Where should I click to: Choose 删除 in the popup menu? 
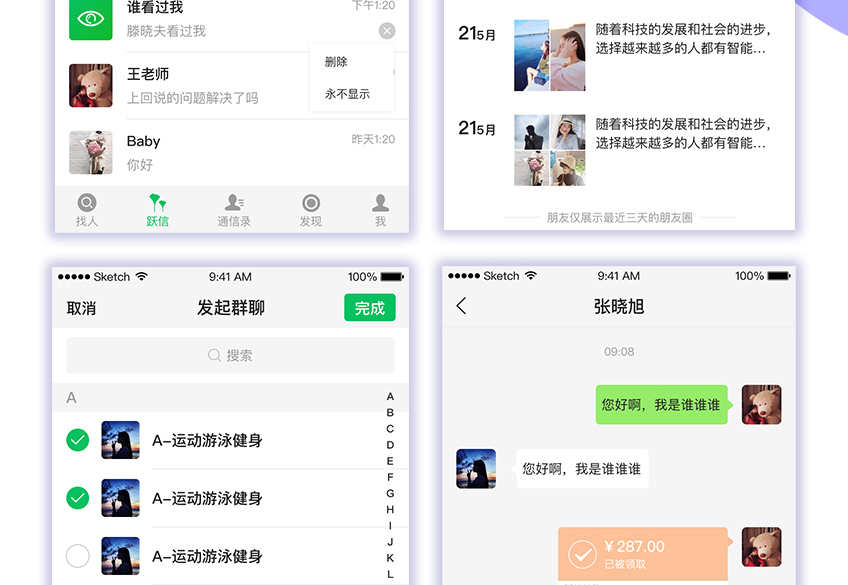pyautogui.click(x=336, y=62)
